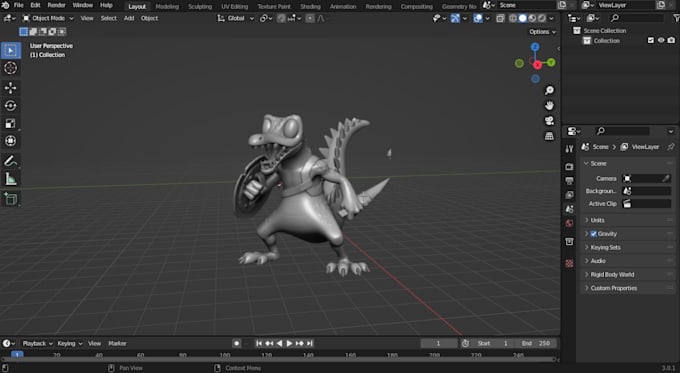
Task: Open the Collection properties tab icon
Action: point(569,242)
